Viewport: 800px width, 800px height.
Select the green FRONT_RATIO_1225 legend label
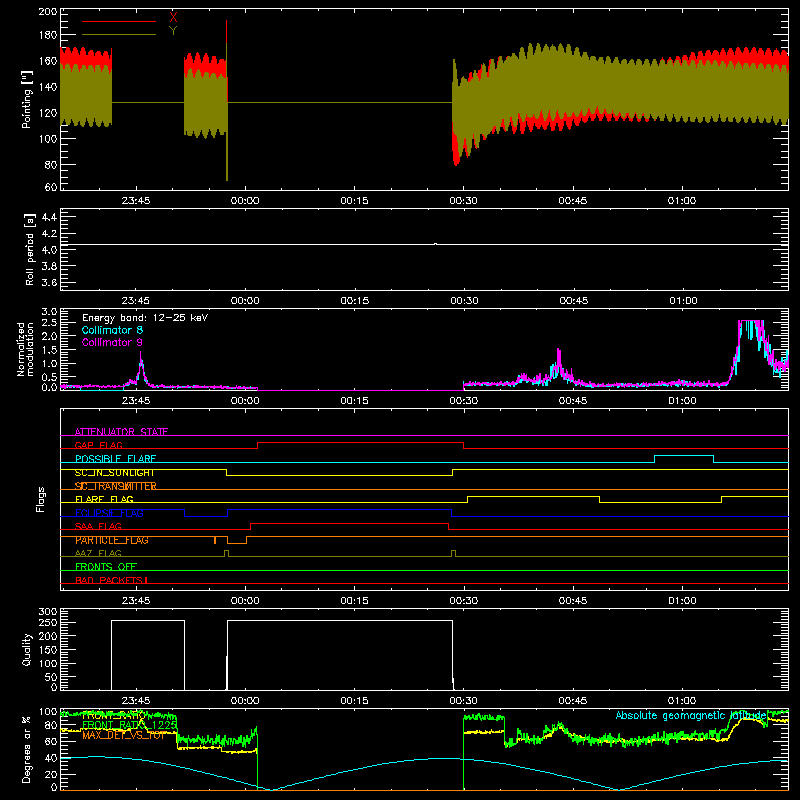[130, 725]
